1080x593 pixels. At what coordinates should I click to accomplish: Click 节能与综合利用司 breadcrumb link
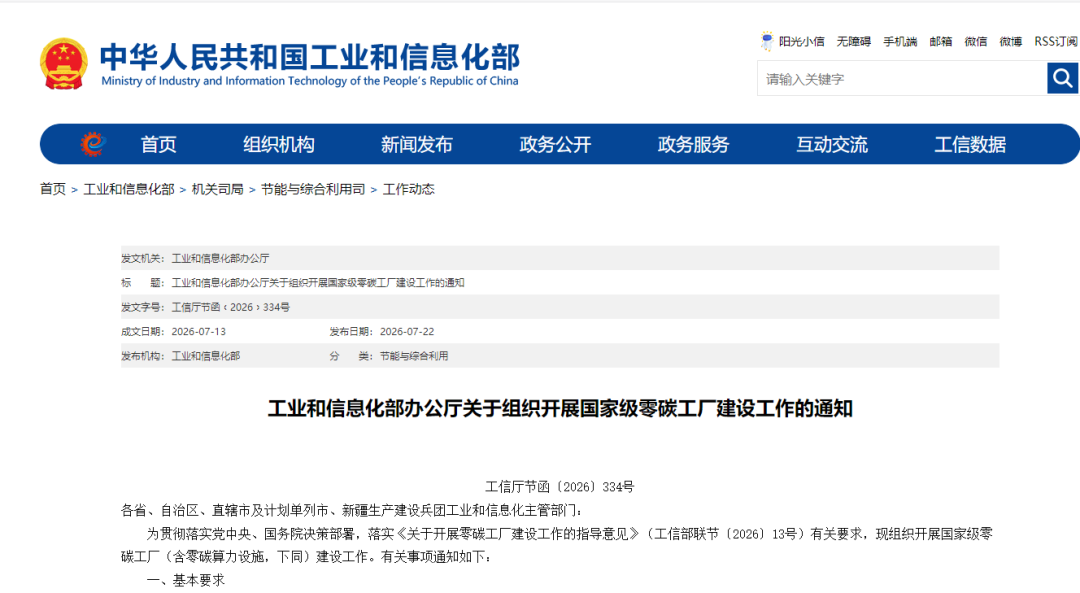[x=313, y=189]
